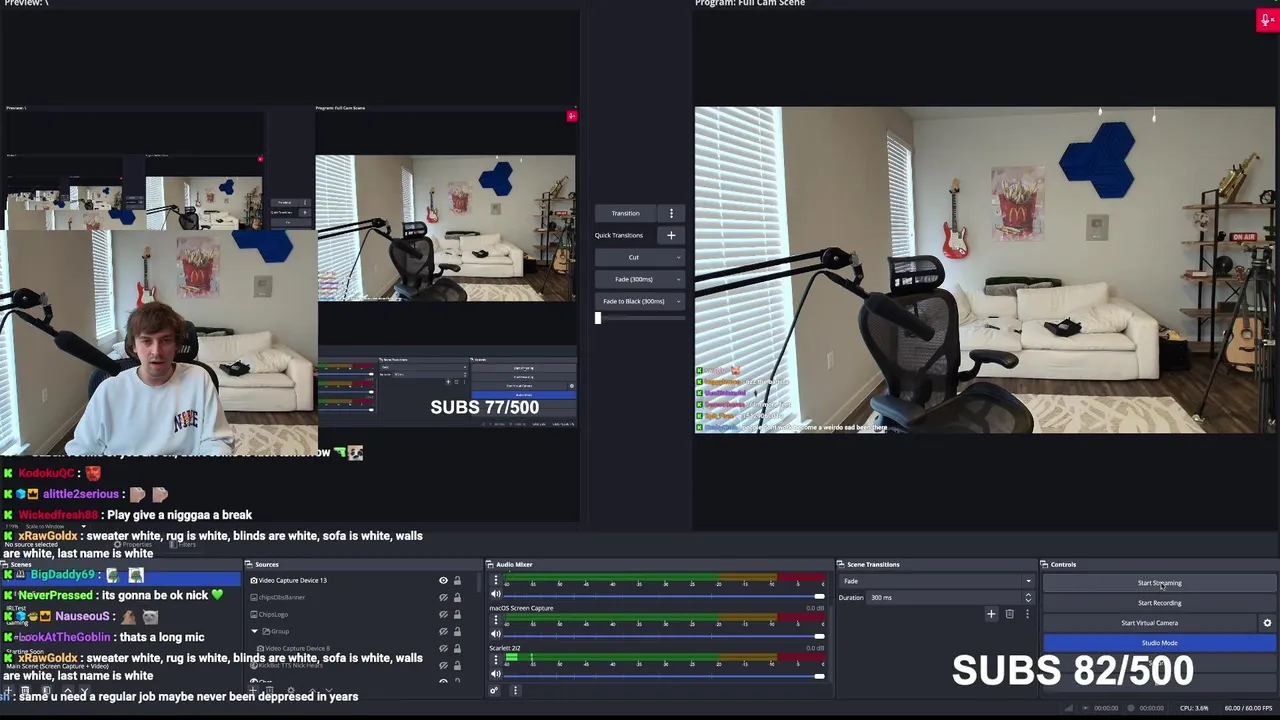
Task: Lock the Video Capture Device 13 source
Action: point(457,580)
